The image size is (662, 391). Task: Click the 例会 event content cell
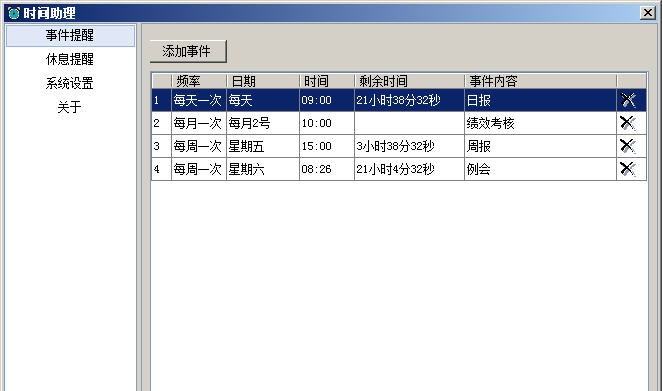pyautogui.click(x=540, y=169)
